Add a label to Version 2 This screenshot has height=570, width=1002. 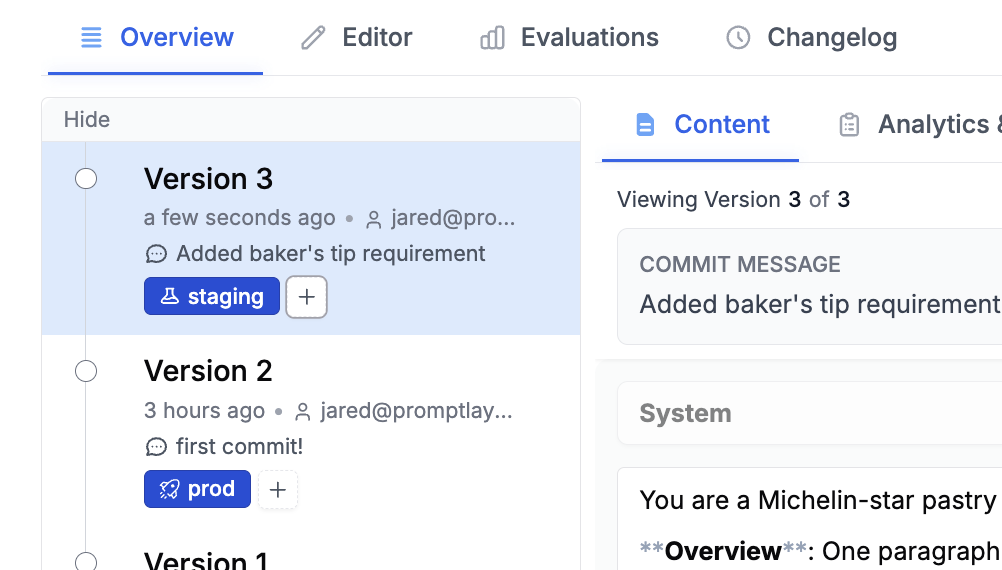tap(277, 489)
